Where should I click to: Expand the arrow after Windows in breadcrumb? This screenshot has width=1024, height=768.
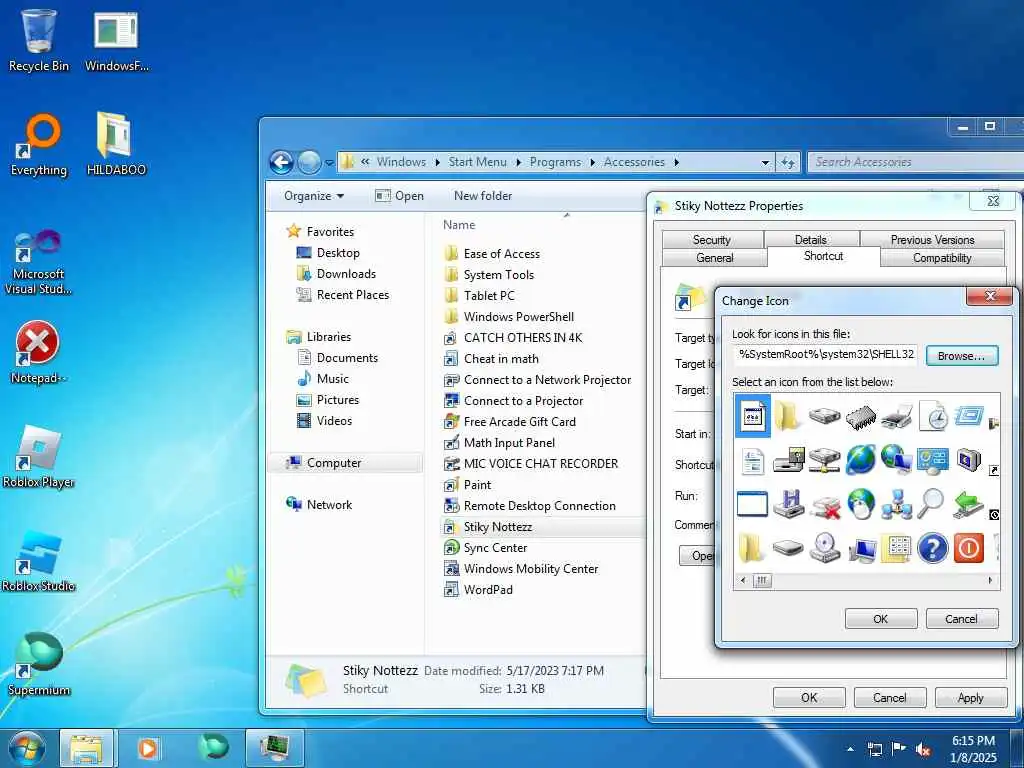[x=437, y=162]
